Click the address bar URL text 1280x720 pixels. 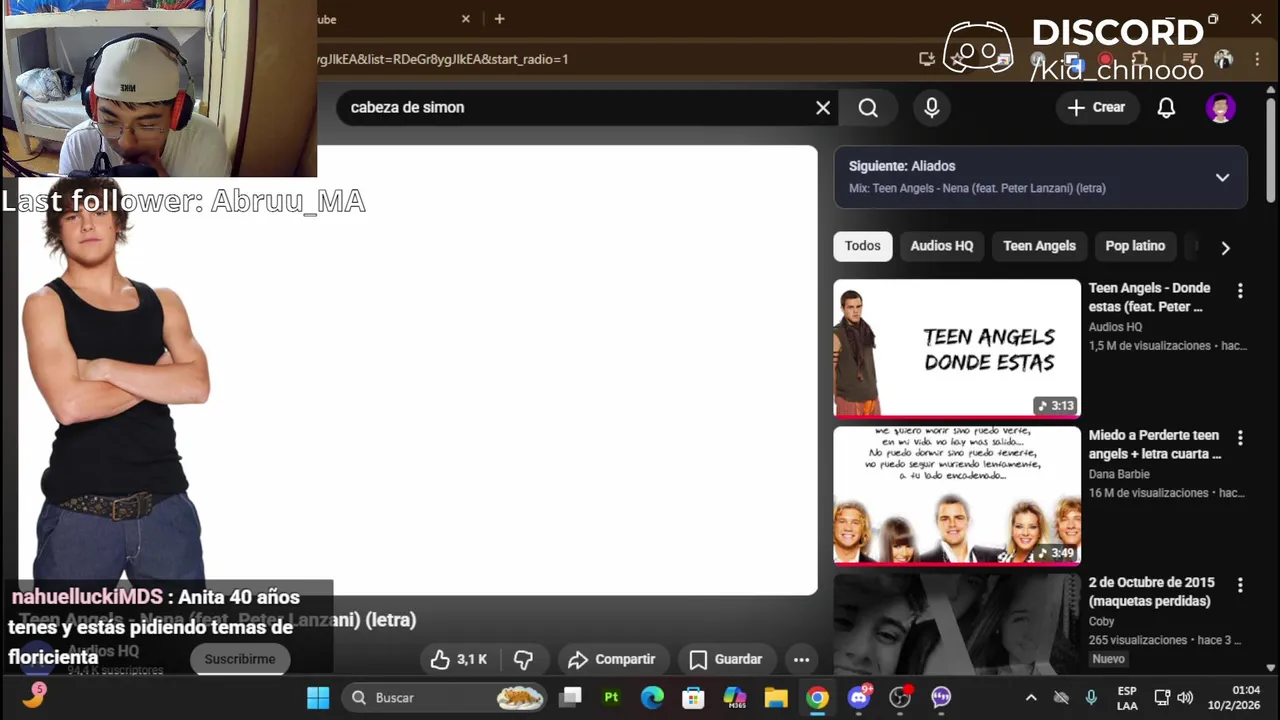click(x=443, y=59)
